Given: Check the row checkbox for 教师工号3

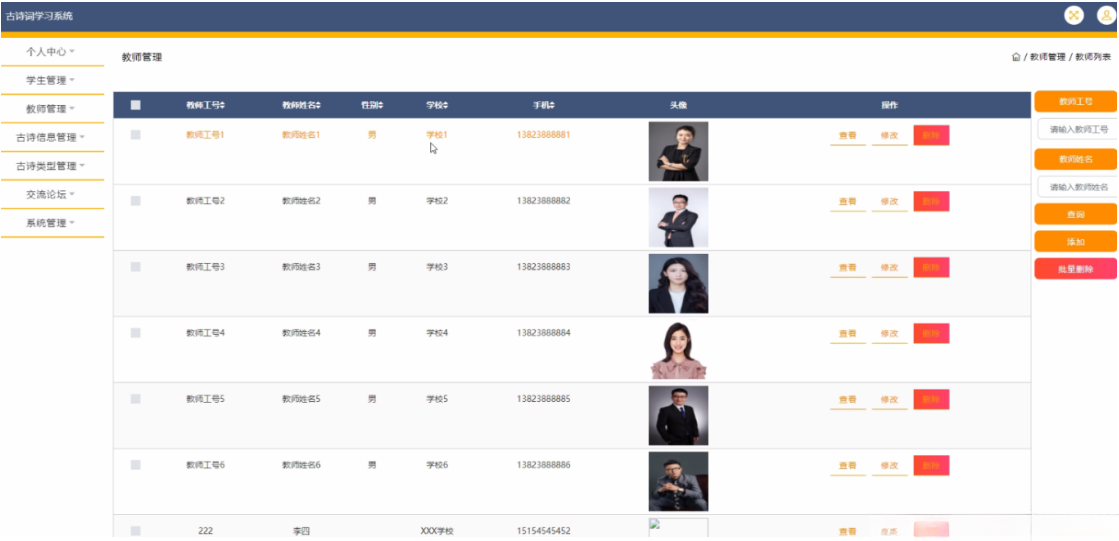Looking at the screenshot, I should click(x=136, y=266).
